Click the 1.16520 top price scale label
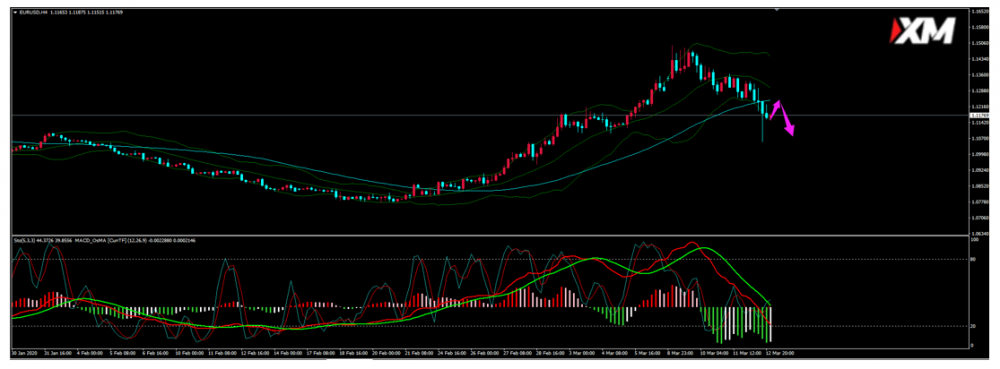 click(x=980, y=11)
